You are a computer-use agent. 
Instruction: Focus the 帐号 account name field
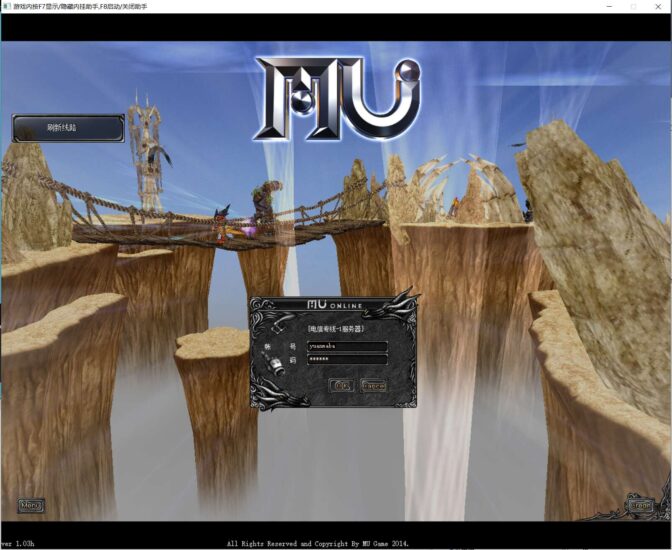pos(348,346)
